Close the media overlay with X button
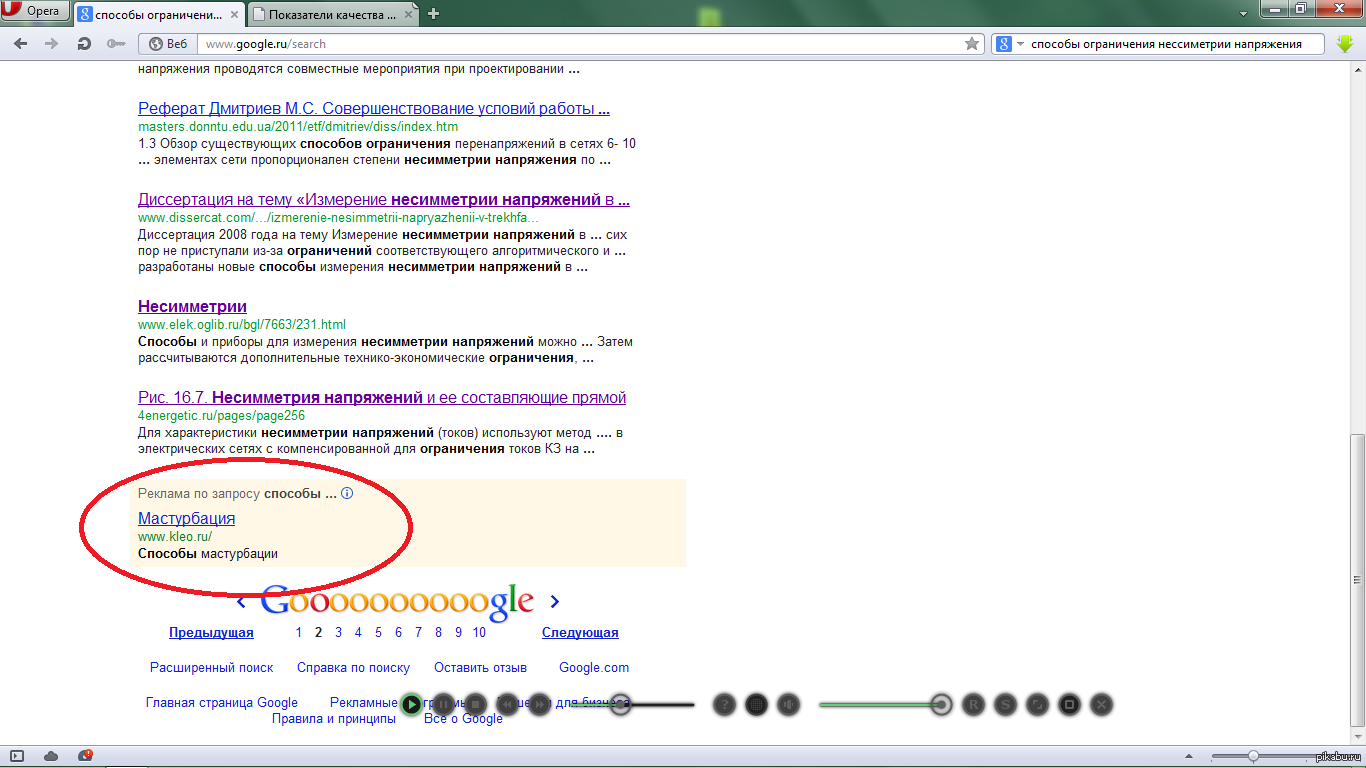The width and height of the screenshot is (1366, 768). pyautogui.click(x=1101, y=704)
